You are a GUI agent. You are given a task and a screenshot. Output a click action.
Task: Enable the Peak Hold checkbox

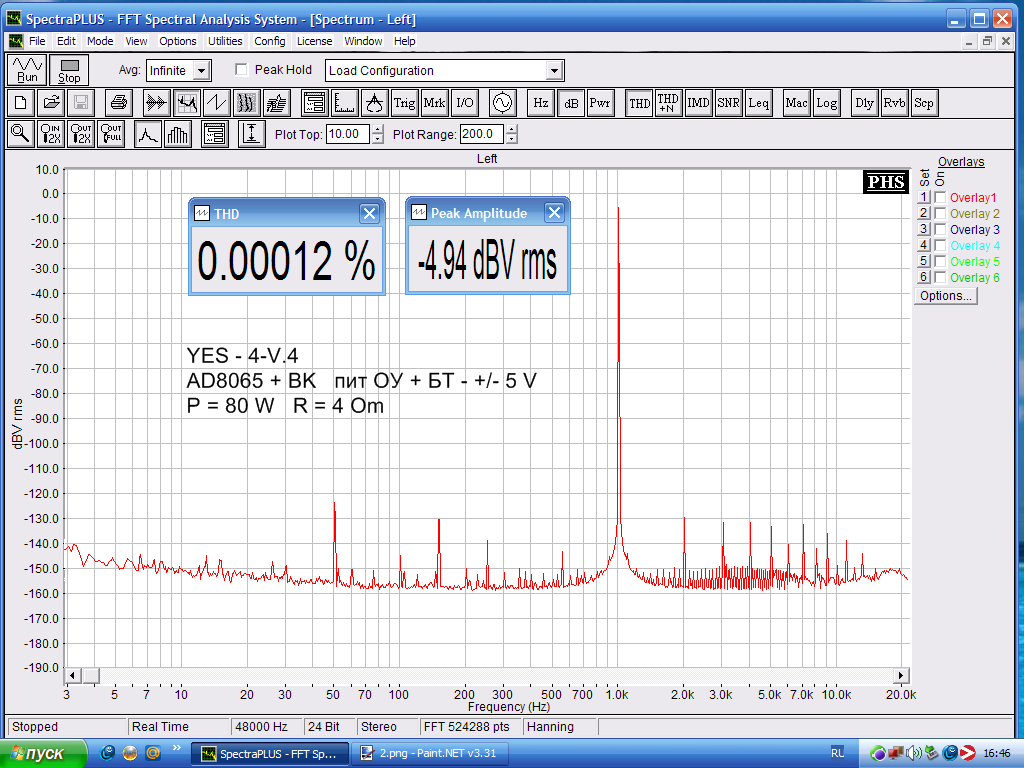(x=241, y=70)
